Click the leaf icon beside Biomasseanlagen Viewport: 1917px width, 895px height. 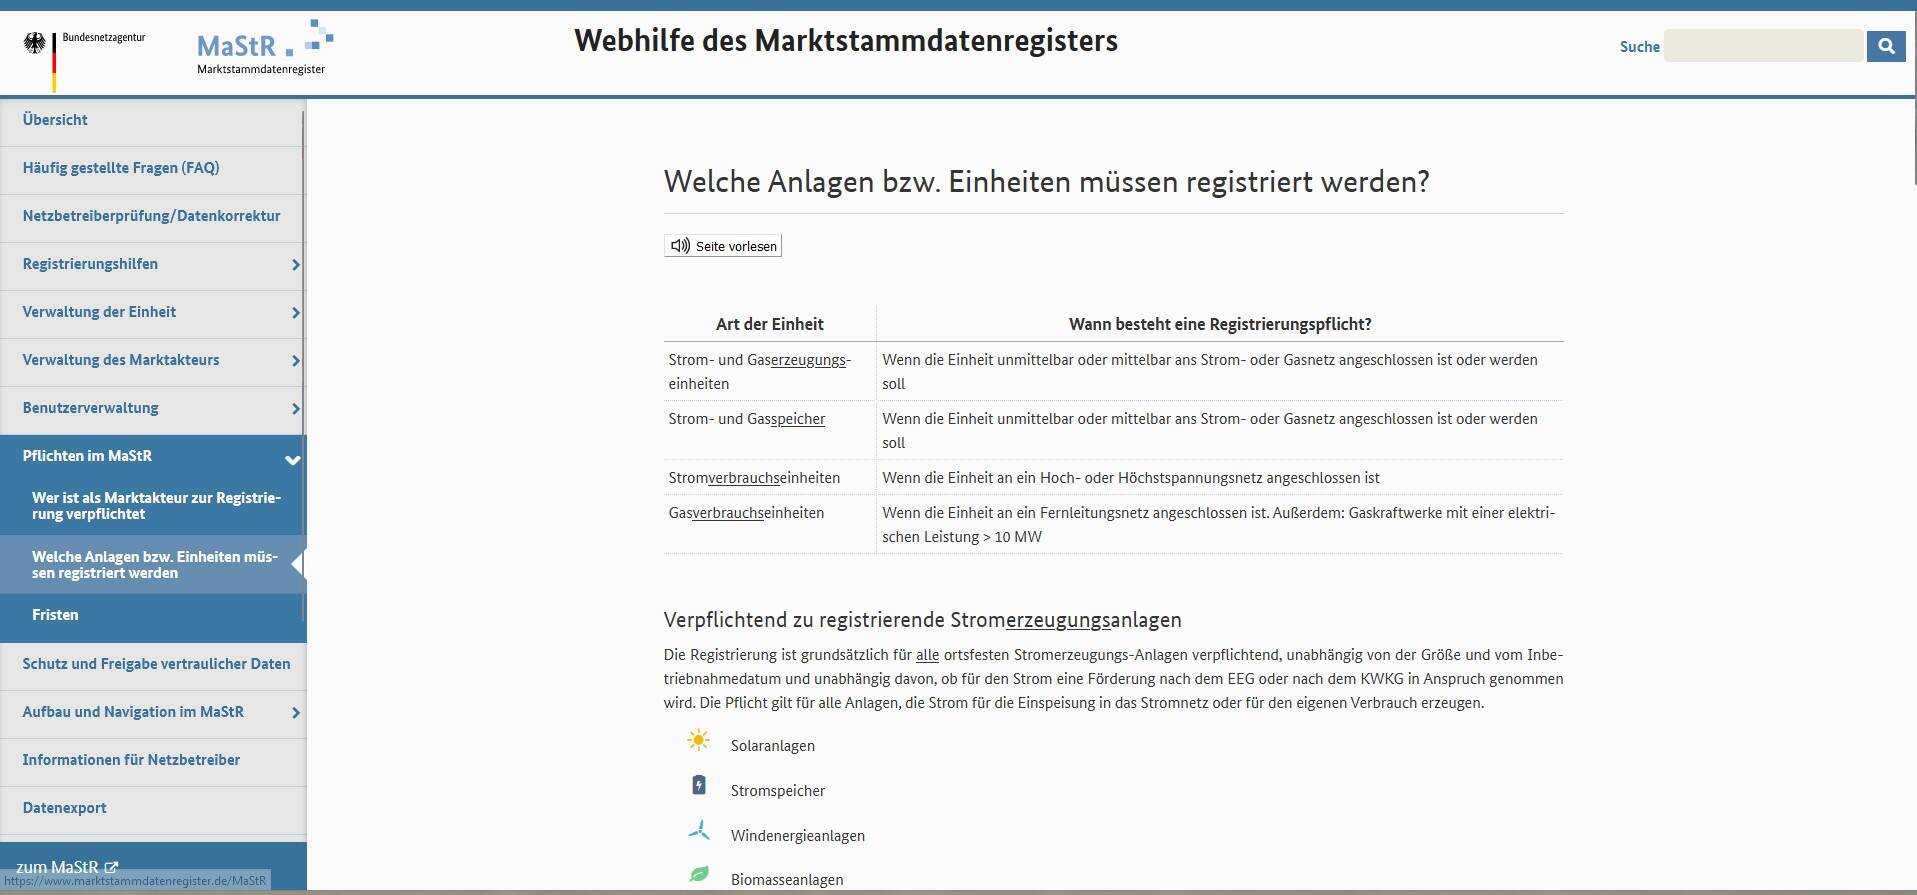click(699, 874)
